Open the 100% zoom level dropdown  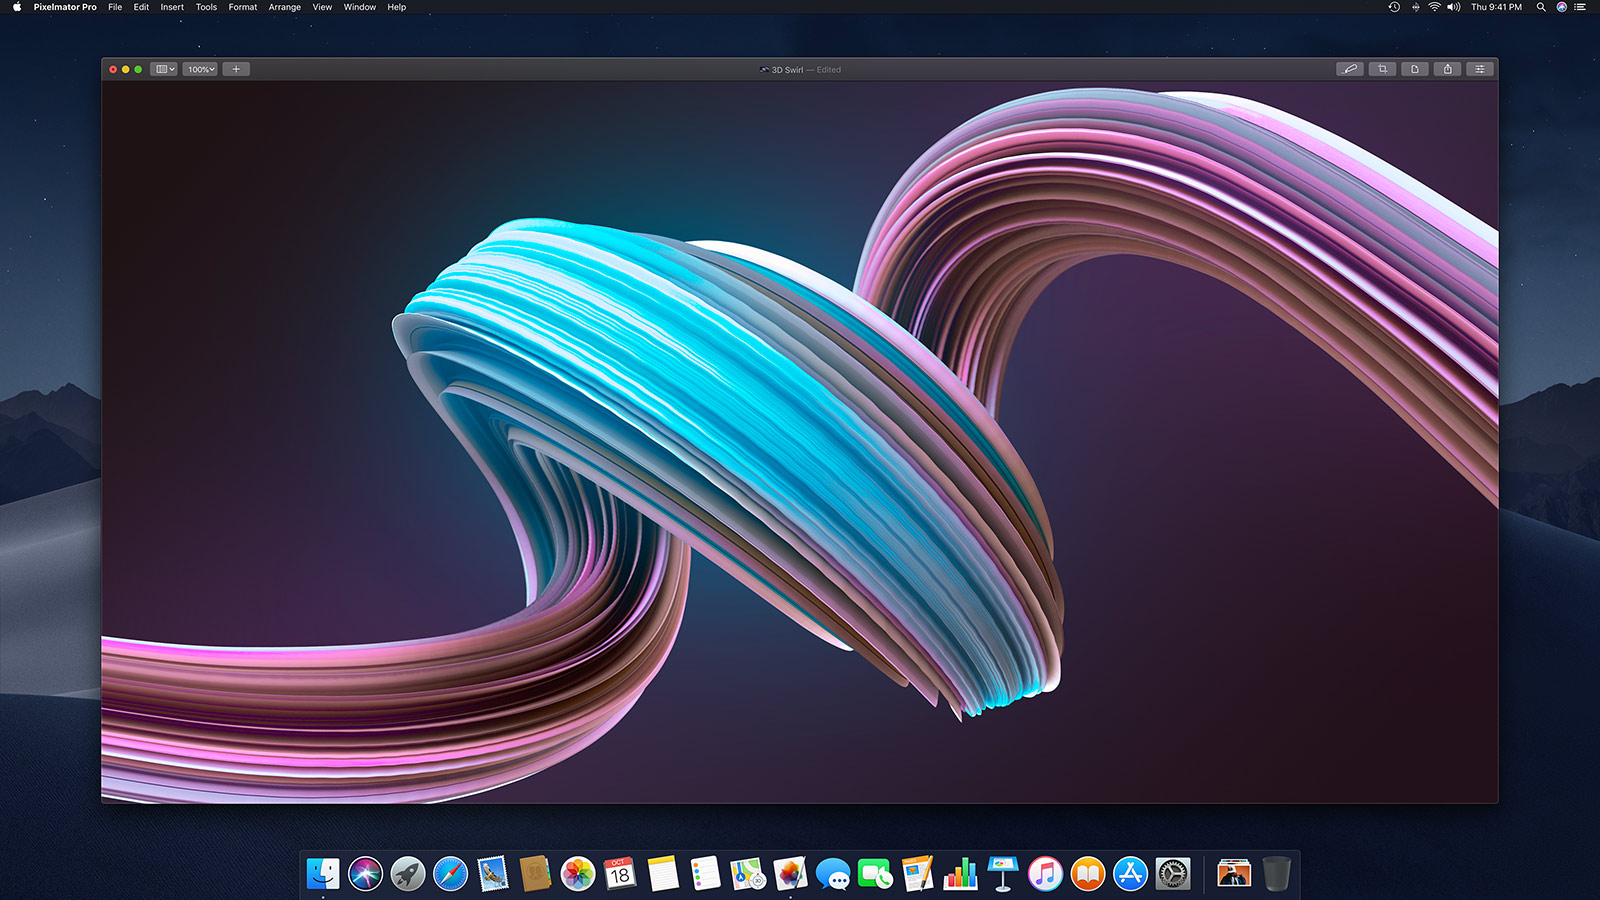coord(200,69)
